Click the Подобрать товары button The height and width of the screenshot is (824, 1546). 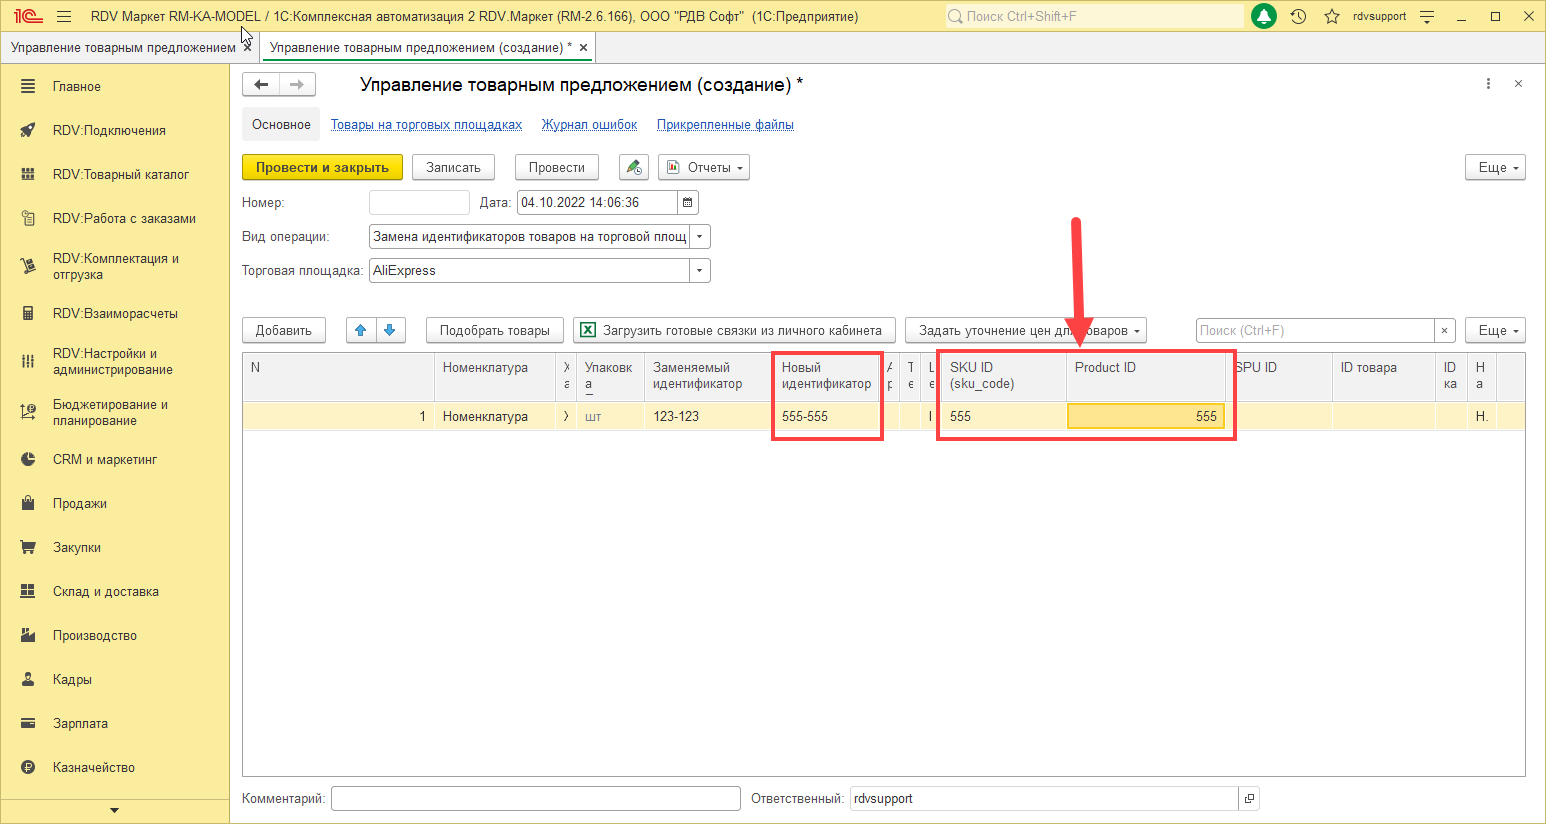pos(494,330)
